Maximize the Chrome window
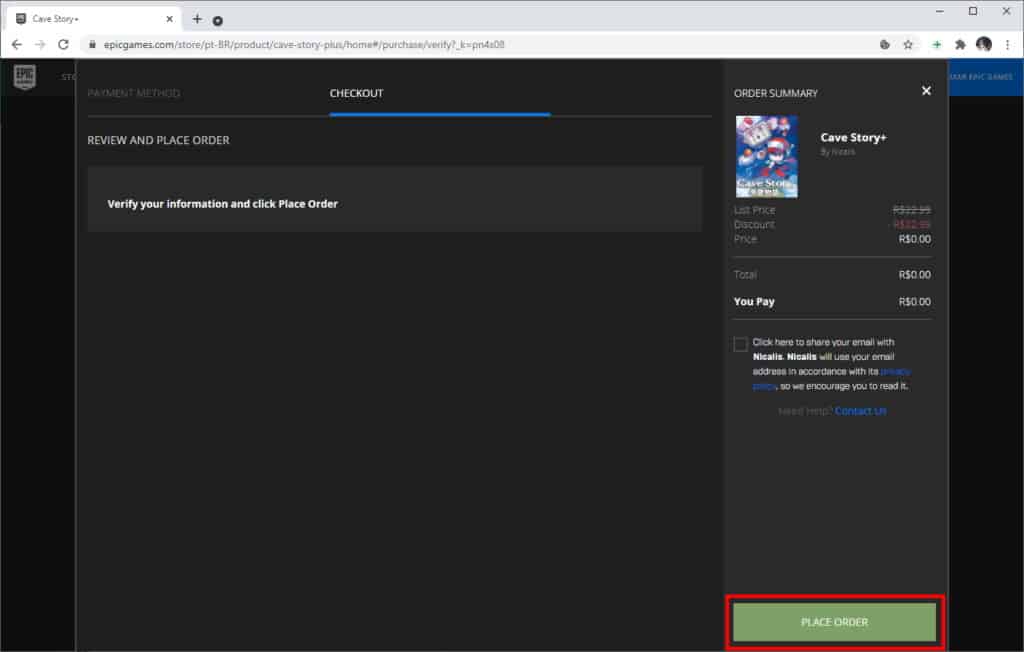The height and width of the screenshot is (652, 1024). (x=972, y=11)
